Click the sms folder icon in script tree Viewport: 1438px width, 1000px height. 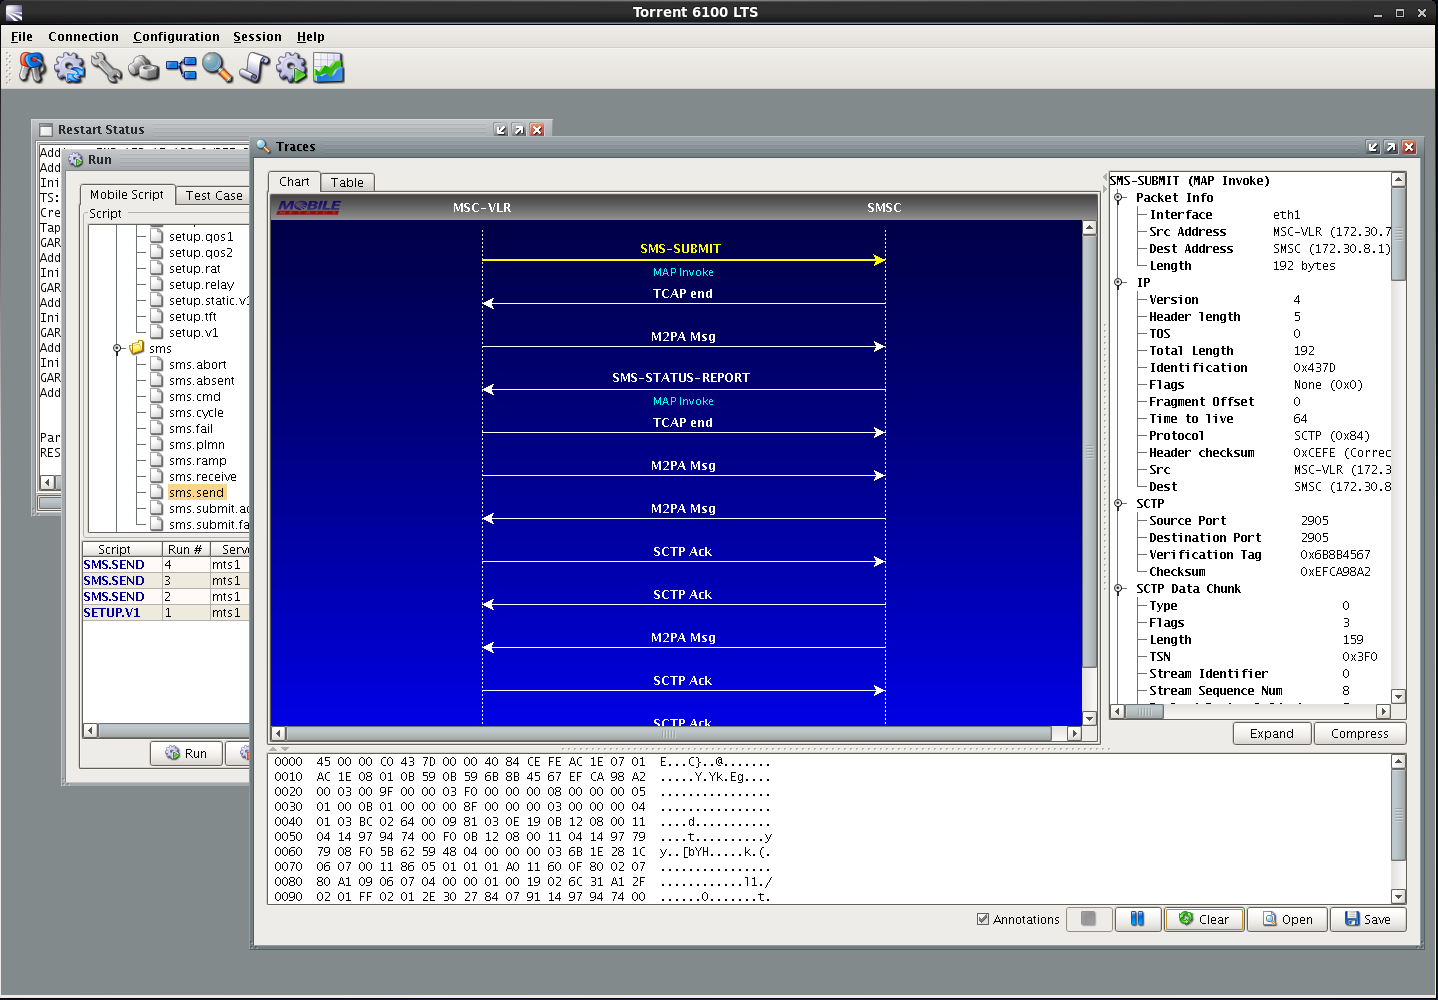point(137,348)
